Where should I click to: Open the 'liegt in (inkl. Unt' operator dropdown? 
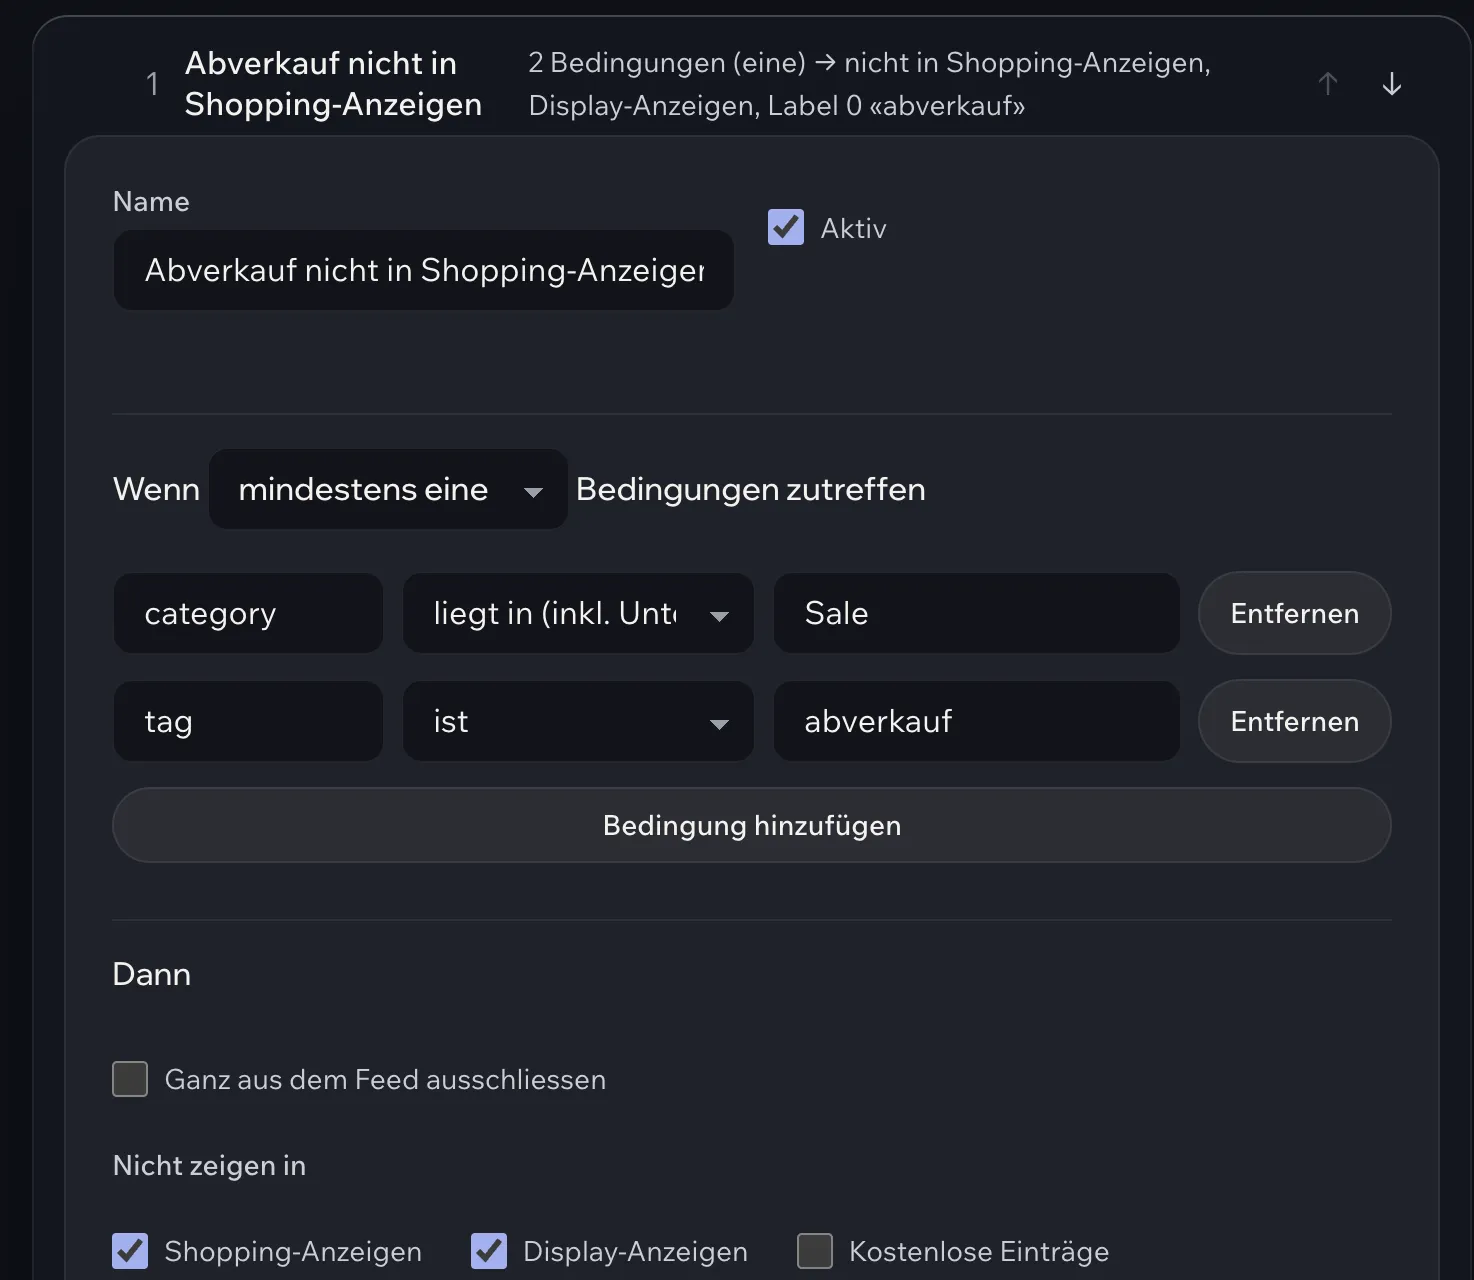(x=578, y=613)
